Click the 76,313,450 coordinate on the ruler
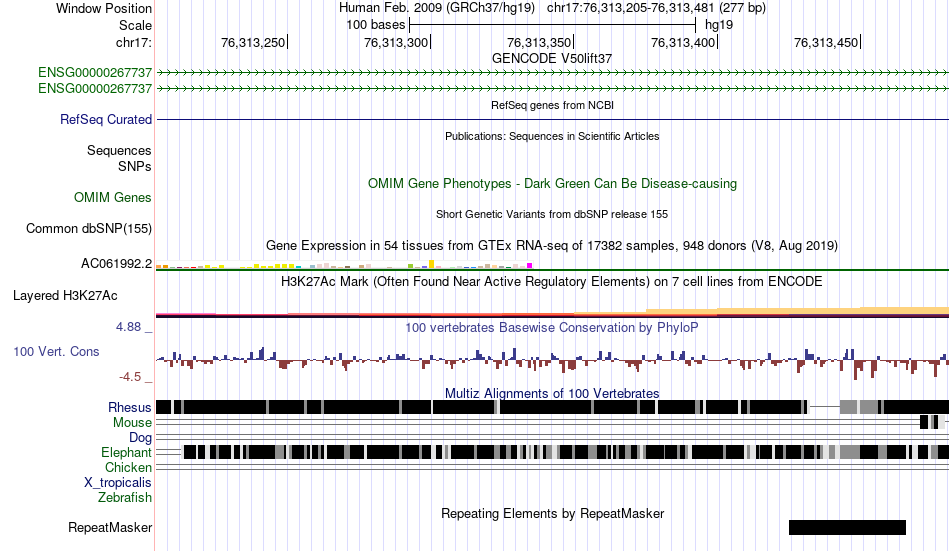 click(x=825, y=42)
